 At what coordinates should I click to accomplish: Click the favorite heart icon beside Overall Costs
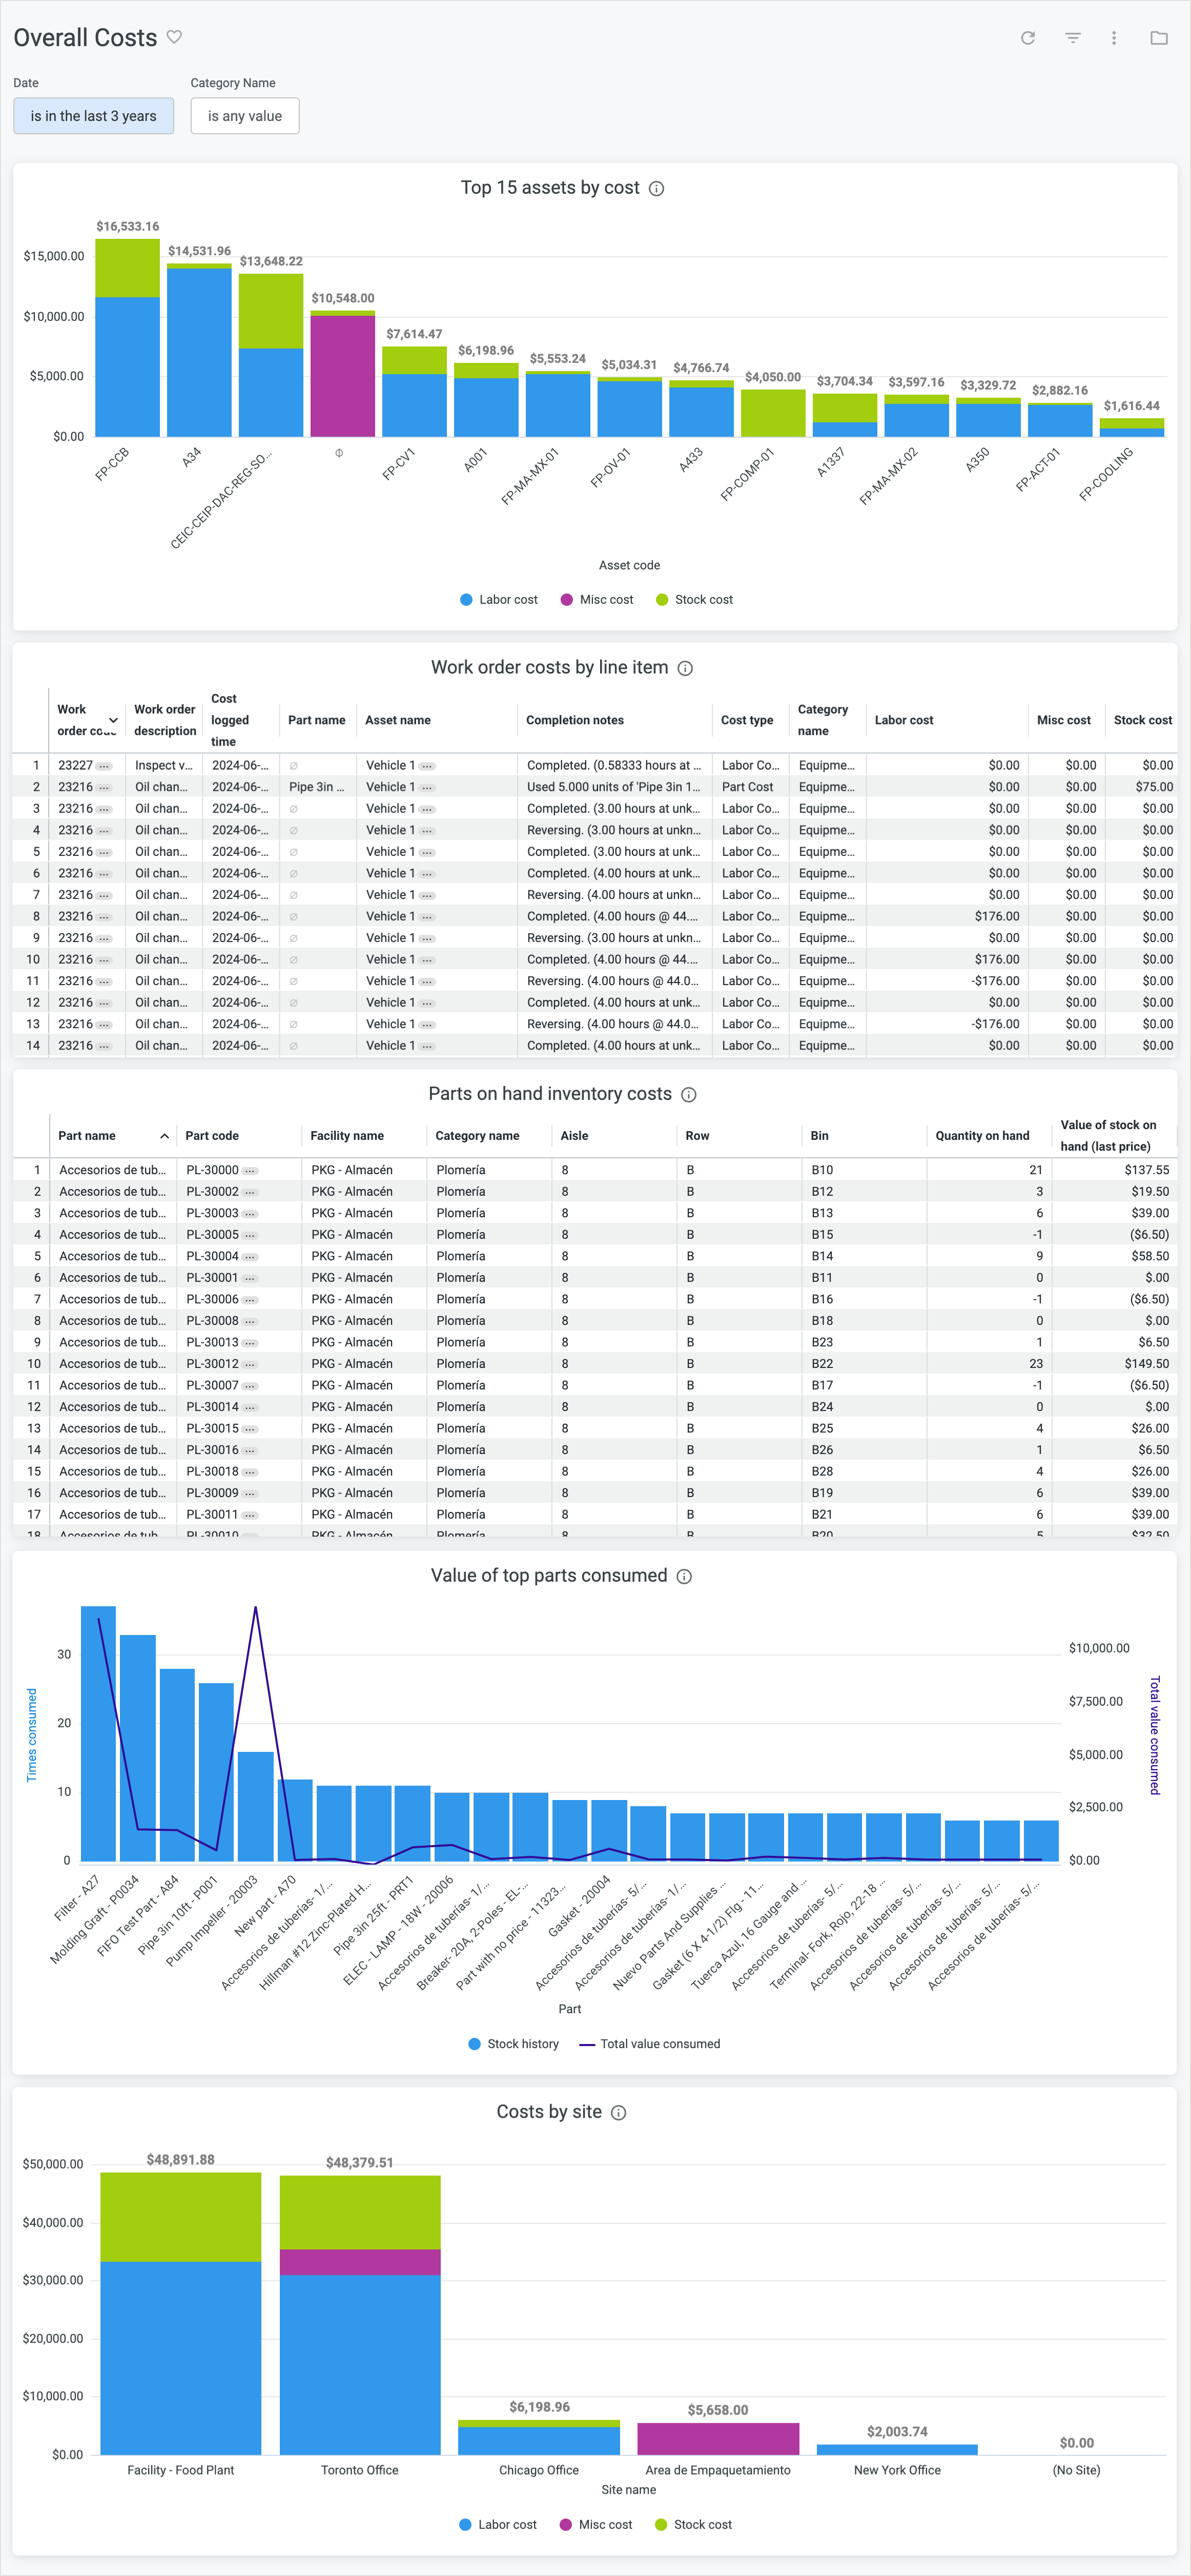[174, 37]
